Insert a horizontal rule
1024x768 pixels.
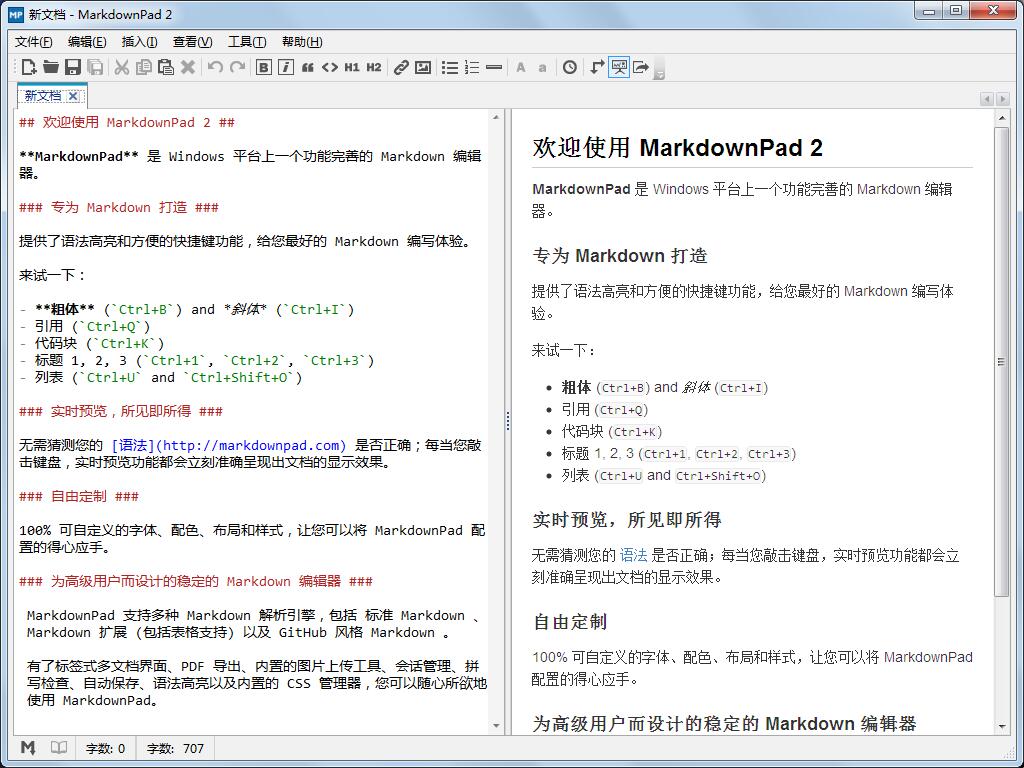point(494,67)
